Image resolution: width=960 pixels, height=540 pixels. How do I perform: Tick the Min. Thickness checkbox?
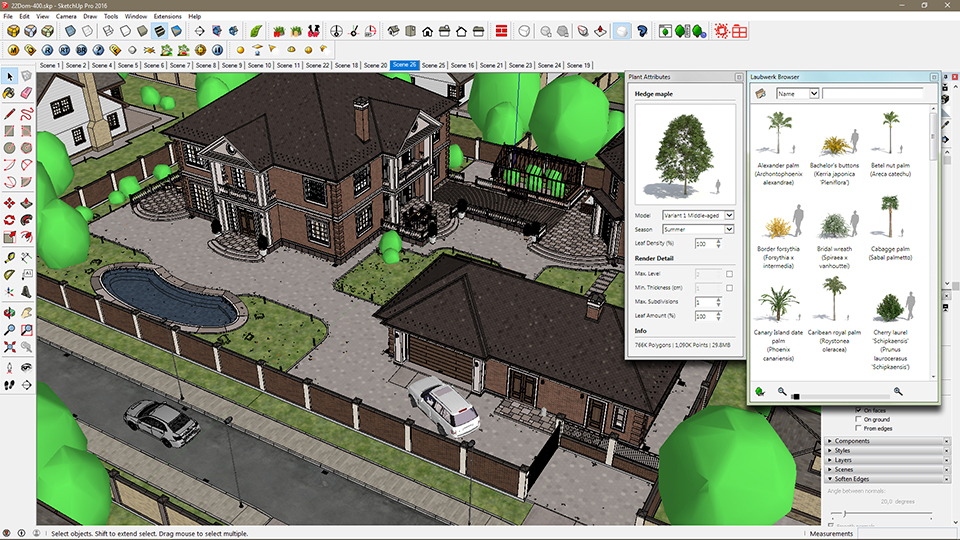(729, 288)
